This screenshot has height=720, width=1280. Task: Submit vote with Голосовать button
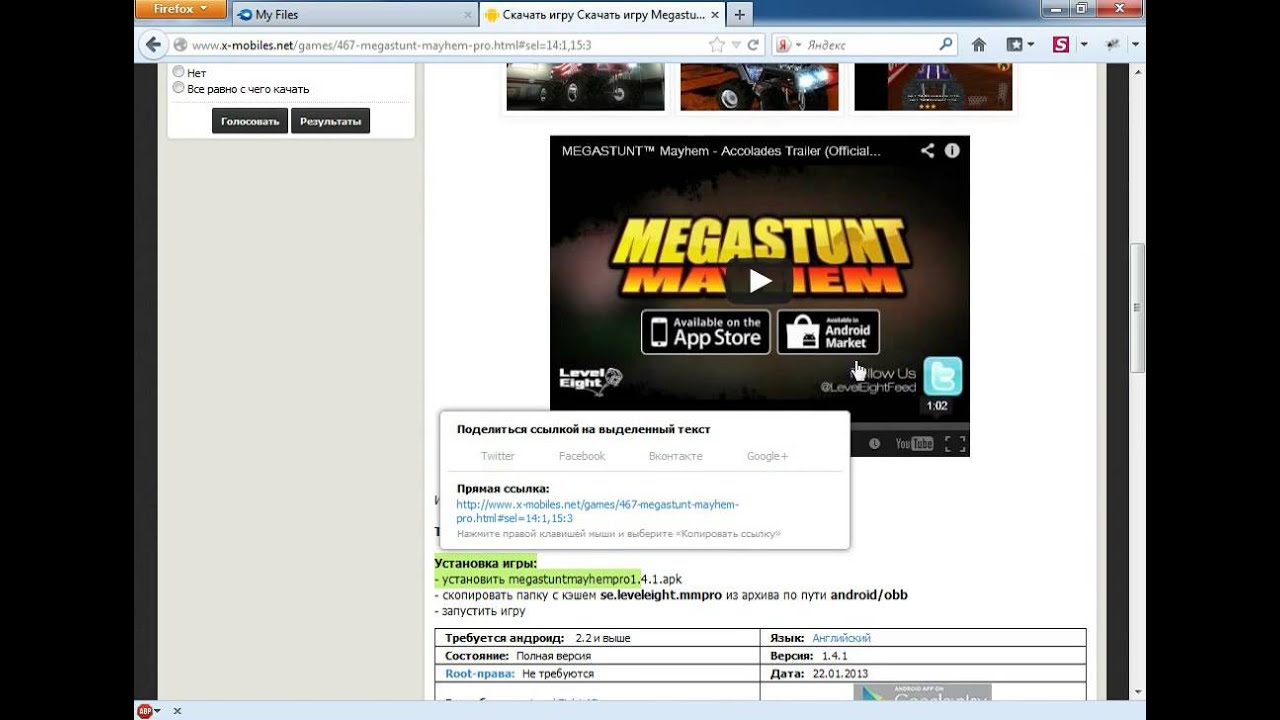pos(250,121)
